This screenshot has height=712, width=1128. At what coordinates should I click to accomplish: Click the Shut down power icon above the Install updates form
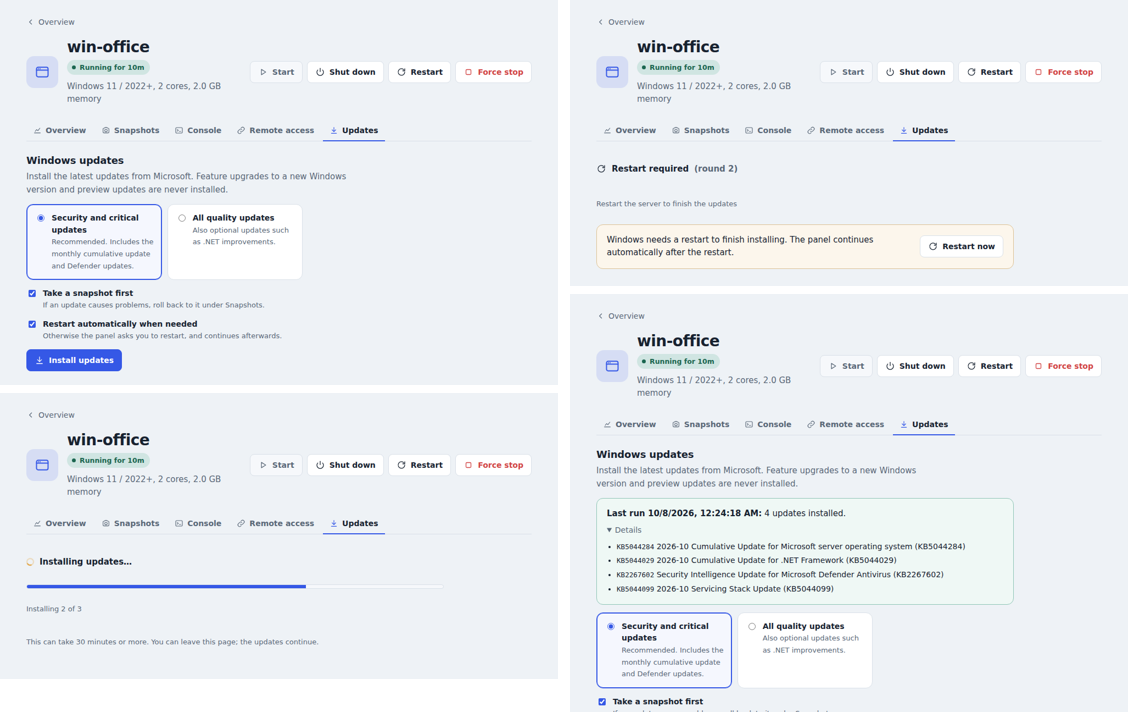(x=320, y=72)
